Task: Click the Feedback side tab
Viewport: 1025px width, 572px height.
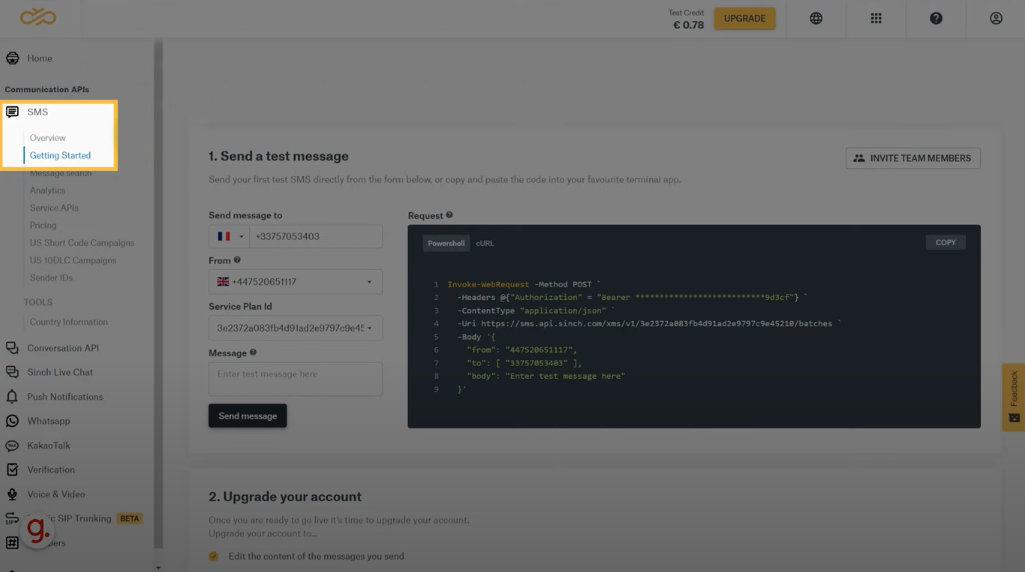Action: pos(1013,397)
